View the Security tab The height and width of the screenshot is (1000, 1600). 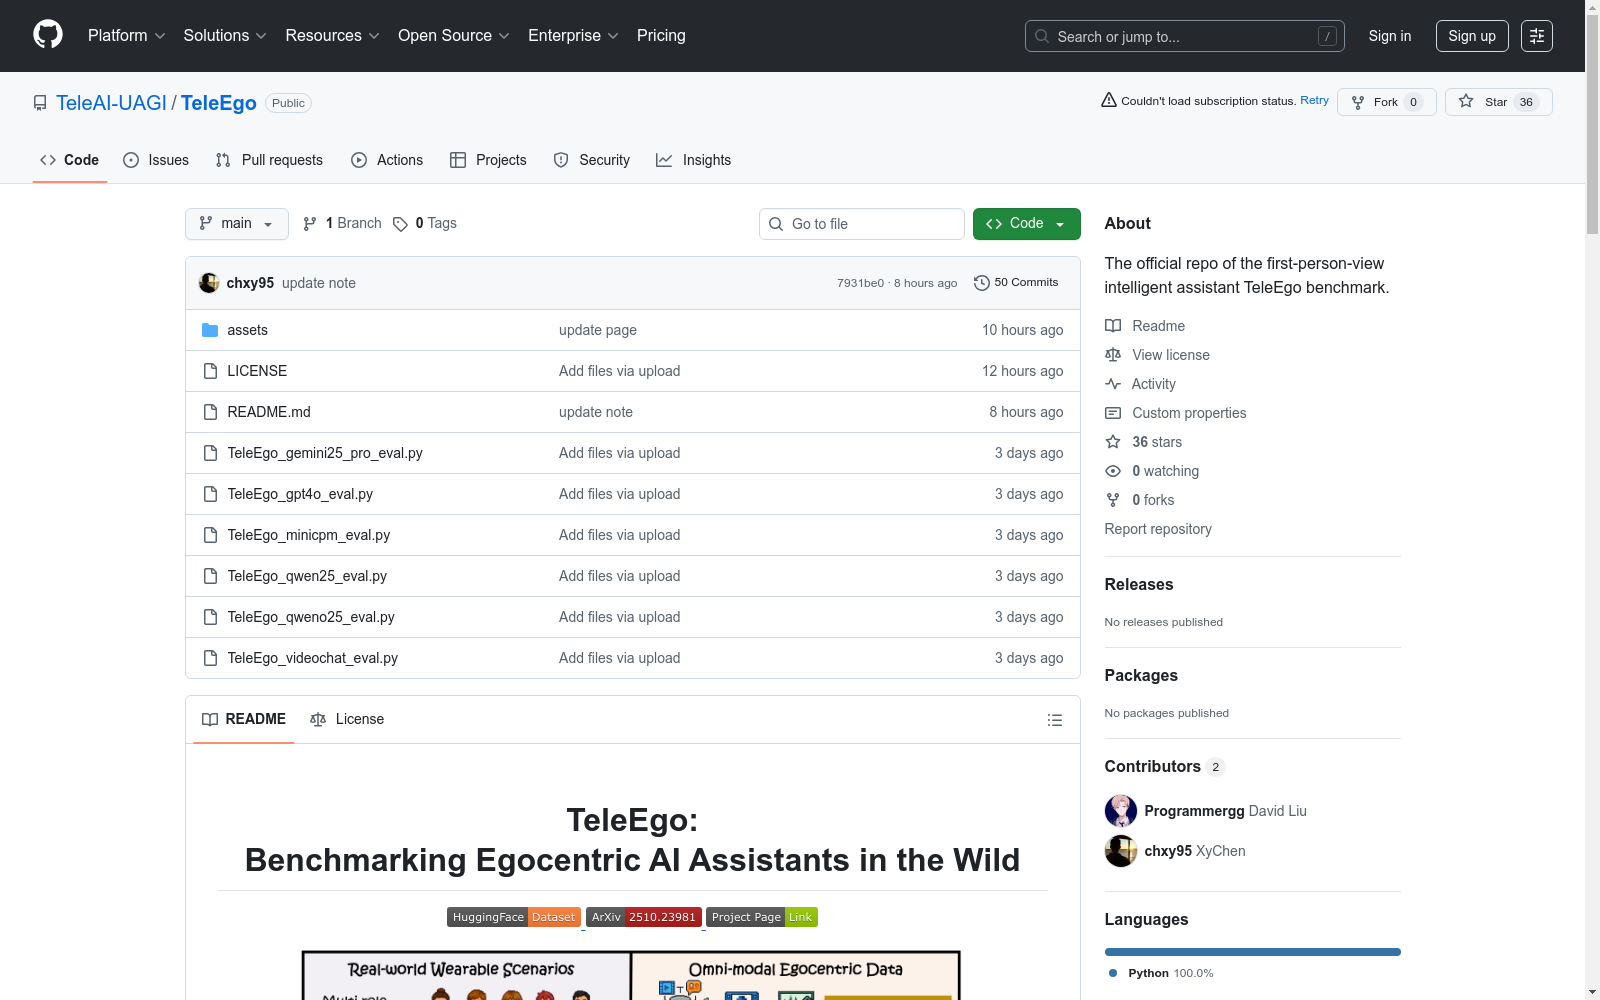(592, 160)
